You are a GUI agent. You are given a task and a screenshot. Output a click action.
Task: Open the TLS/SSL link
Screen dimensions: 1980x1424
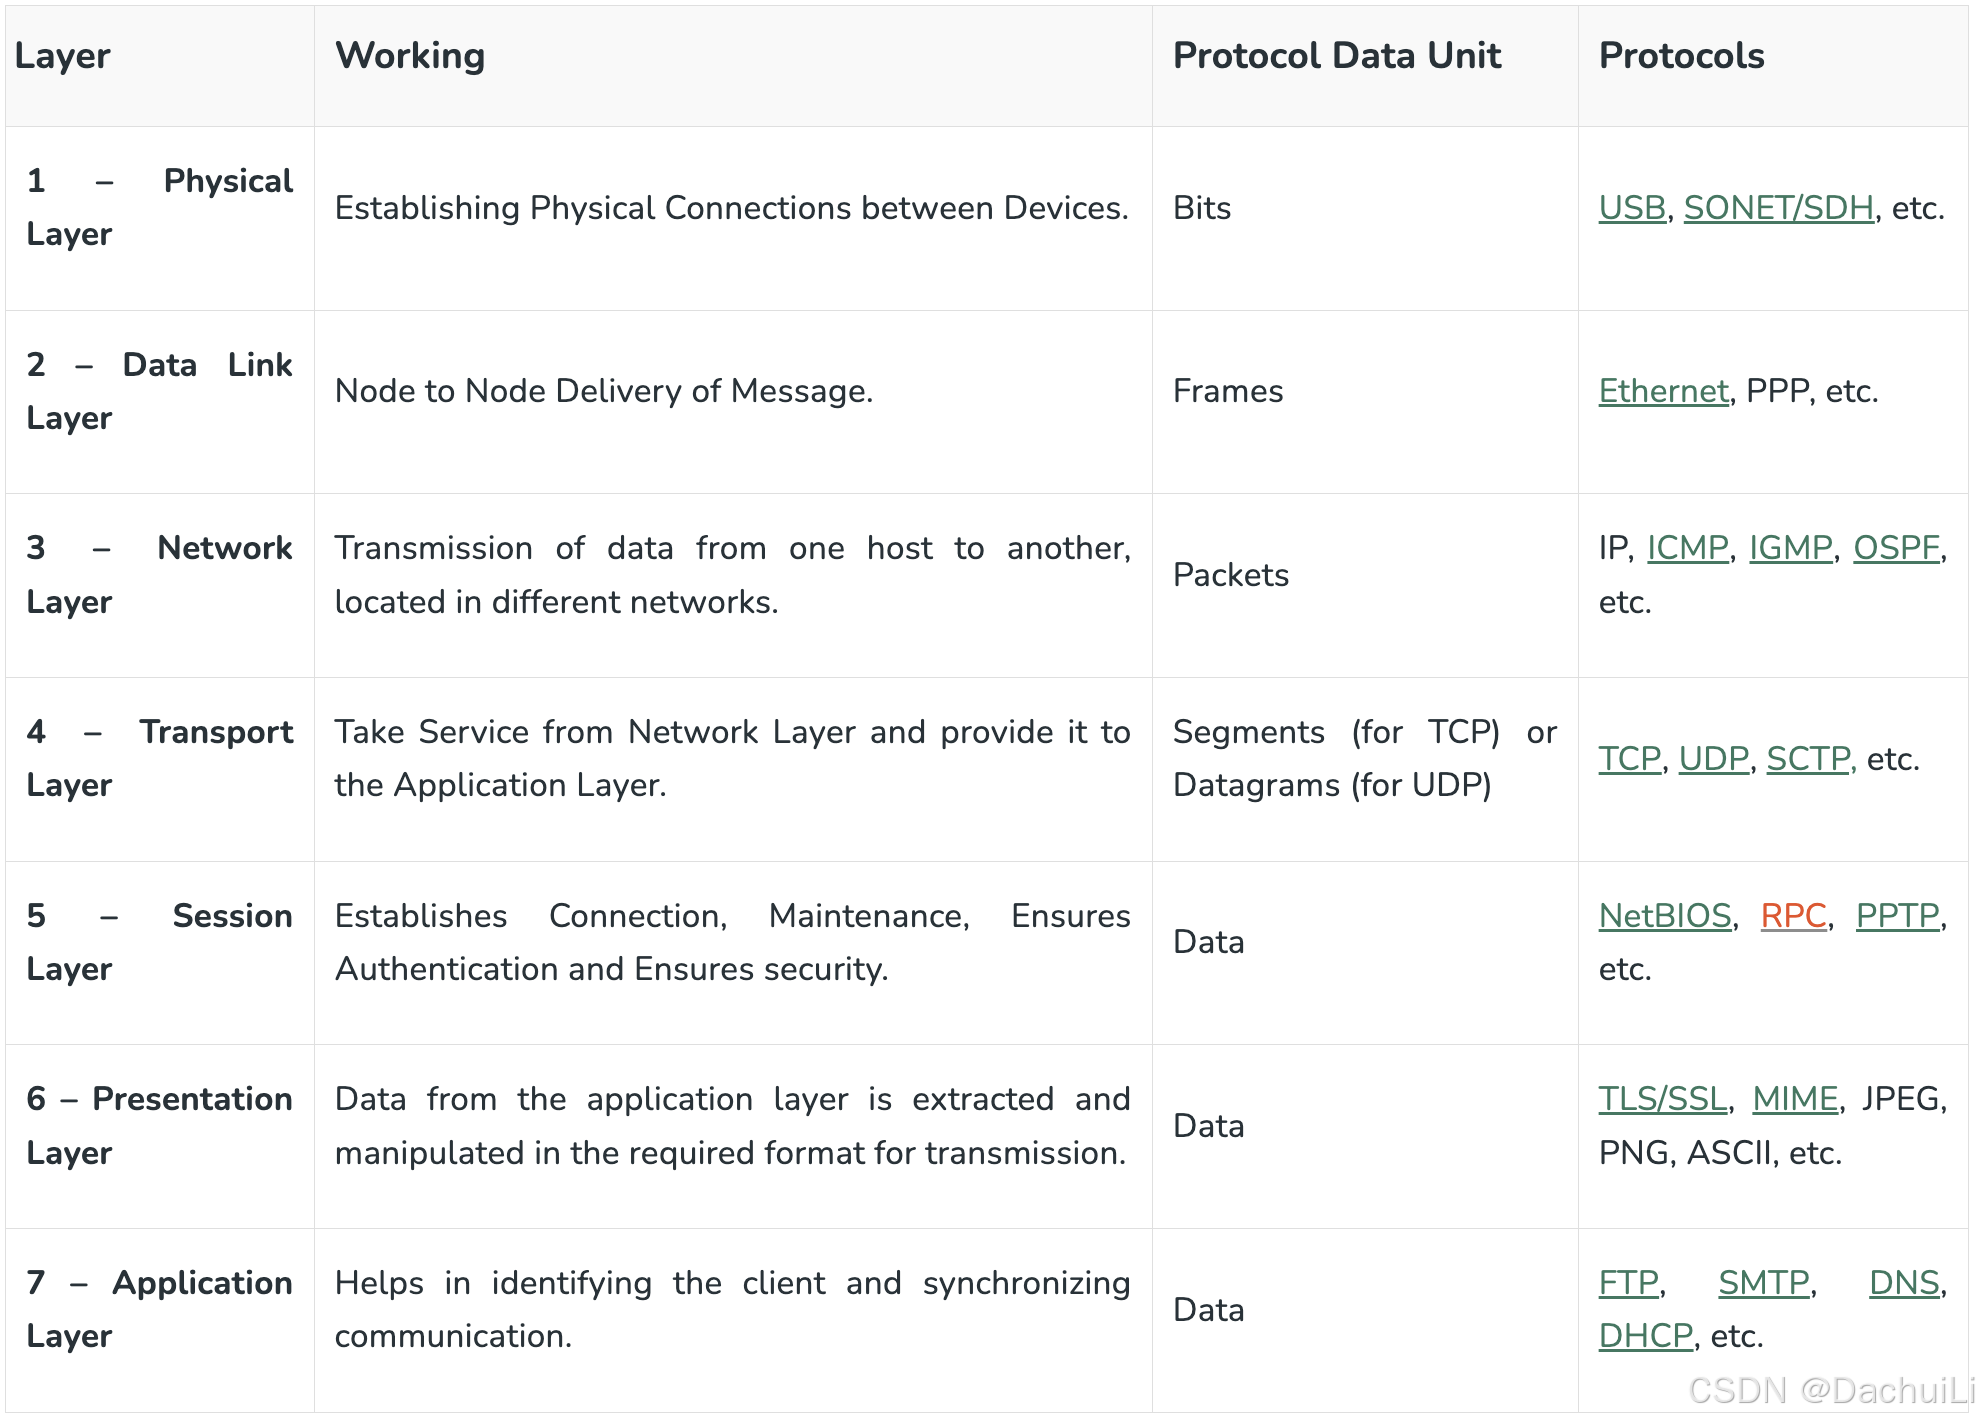coord(1663,1099)
